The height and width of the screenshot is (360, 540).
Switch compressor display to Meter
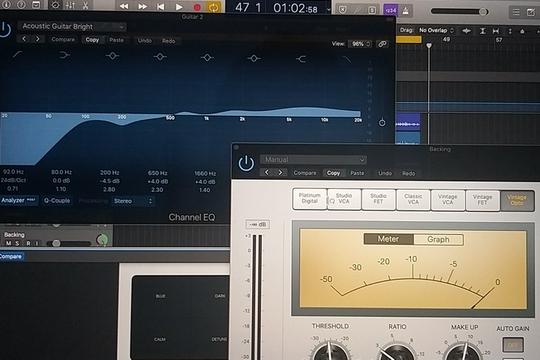pyautogui.click(x=388, y=239)
